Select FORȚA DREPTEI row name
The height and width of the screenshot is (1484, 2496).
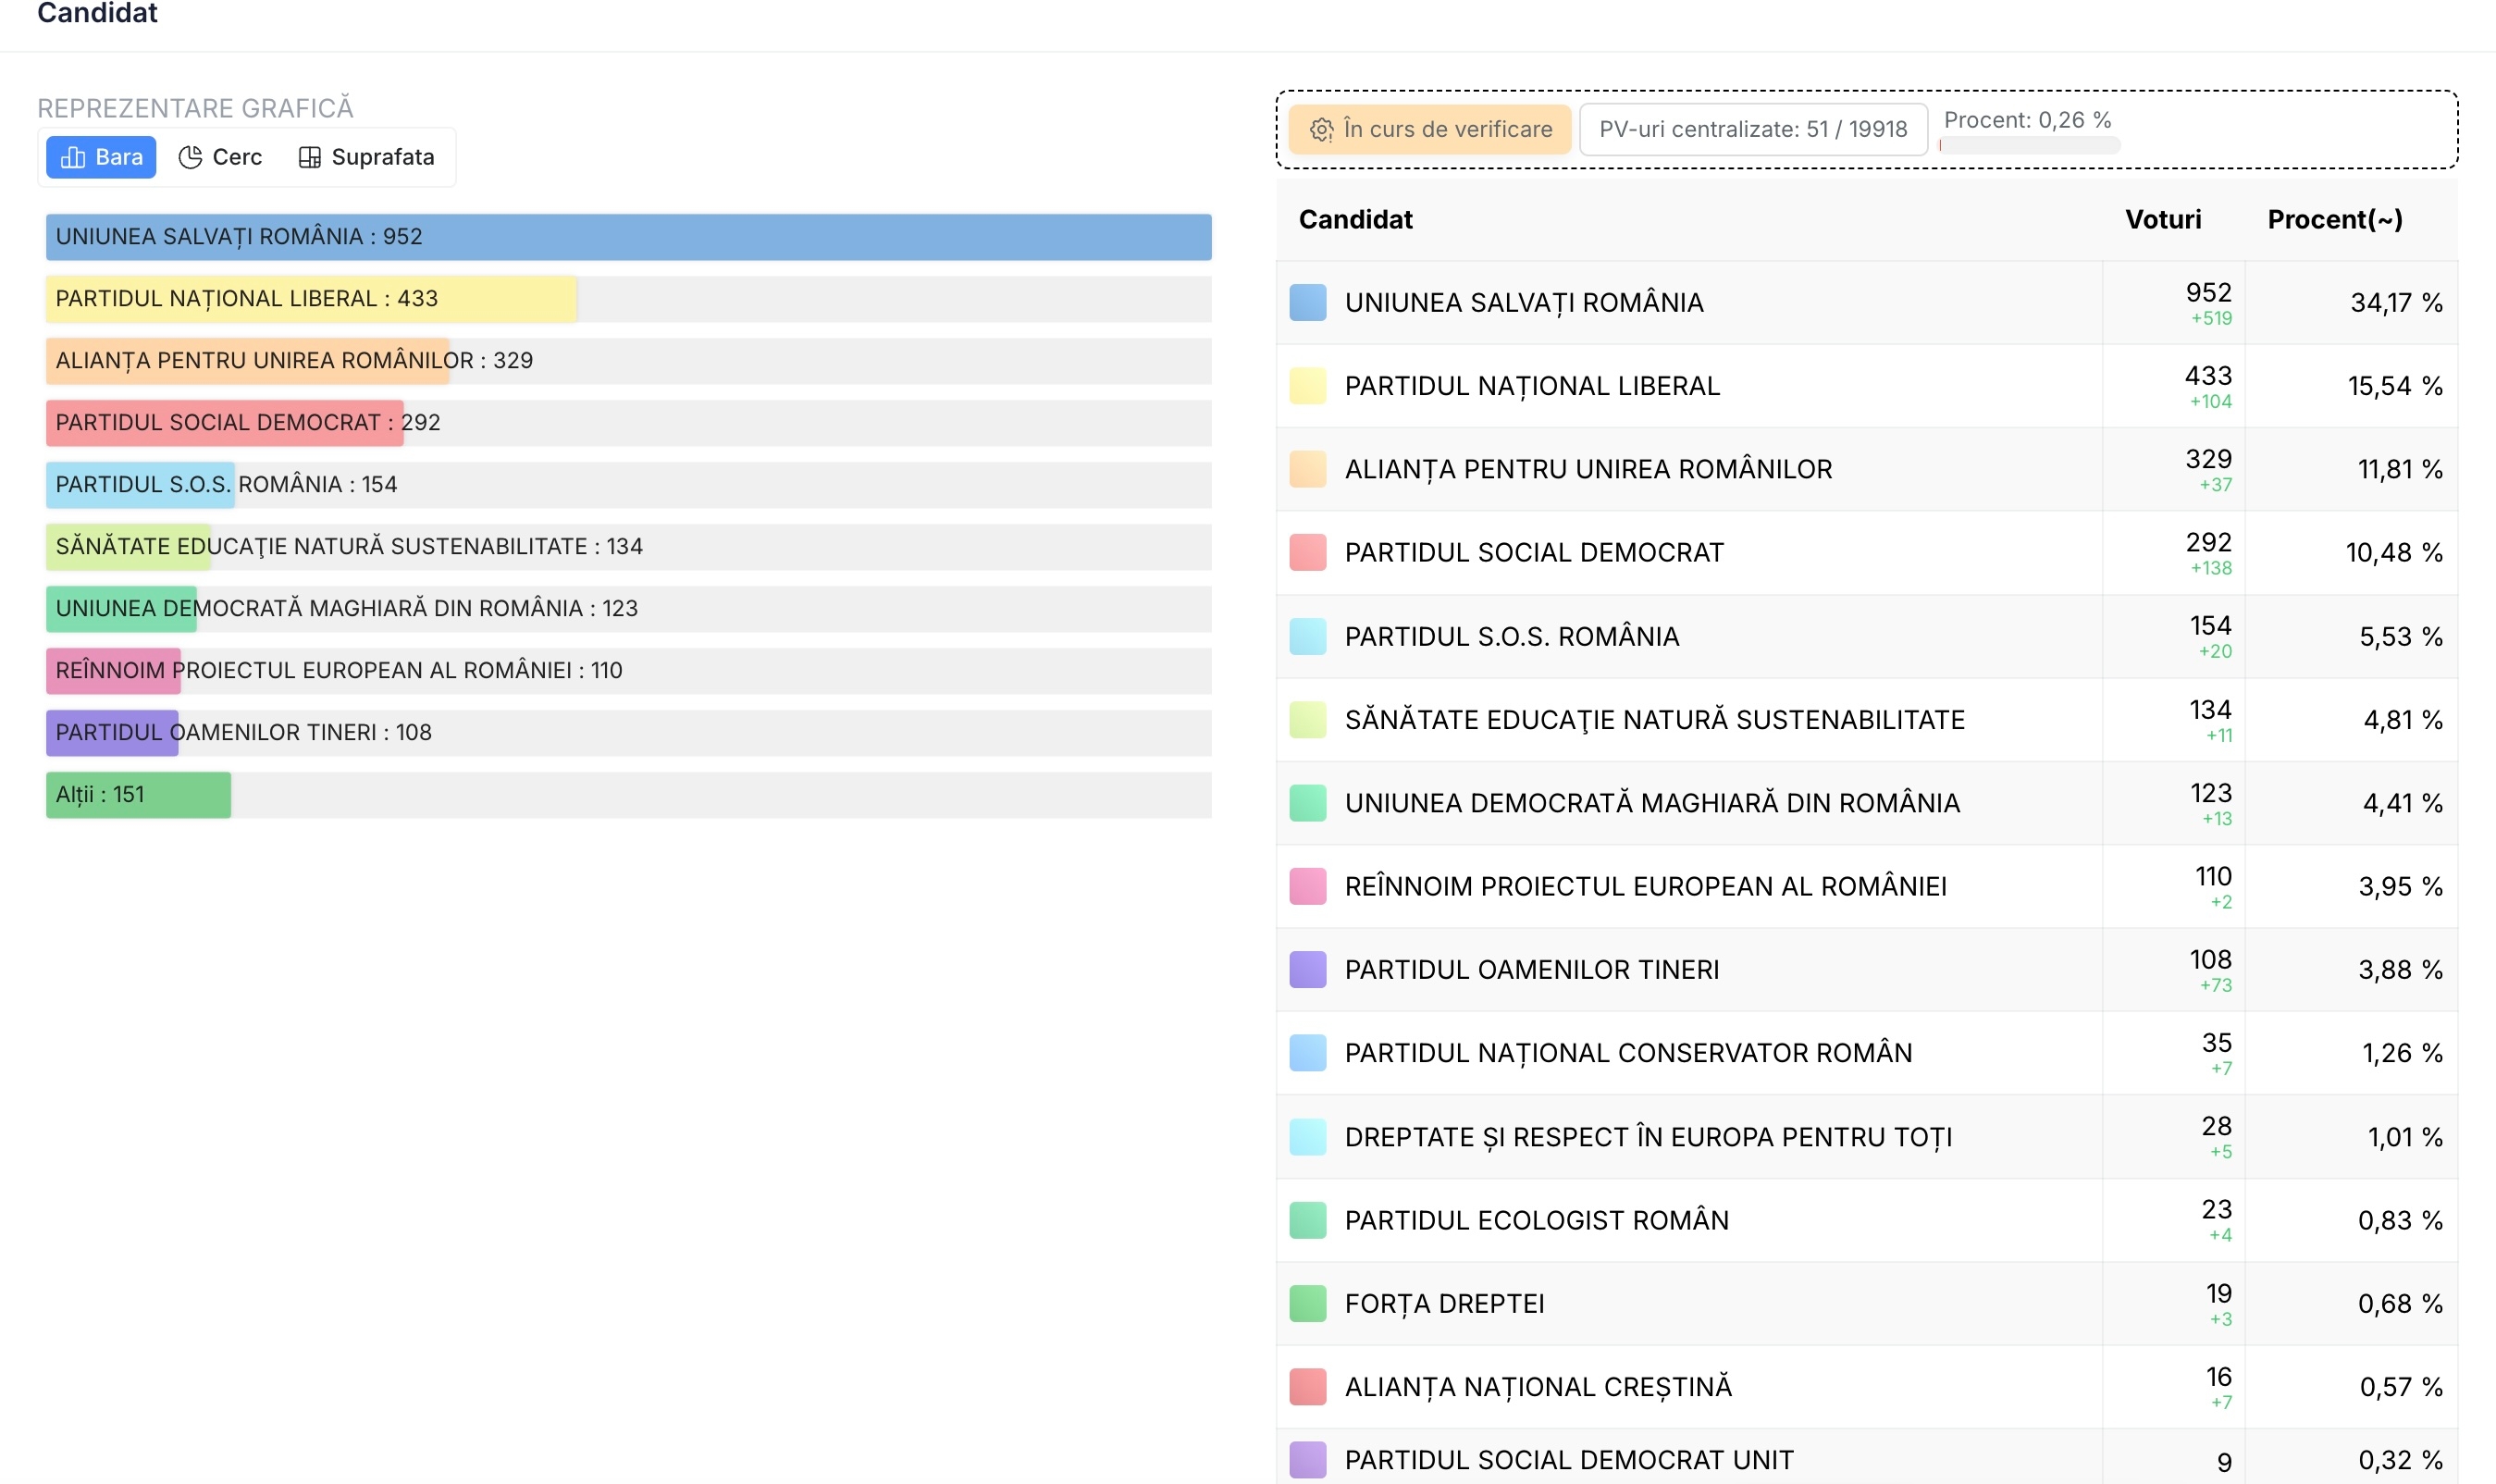pos(1444,1304)
